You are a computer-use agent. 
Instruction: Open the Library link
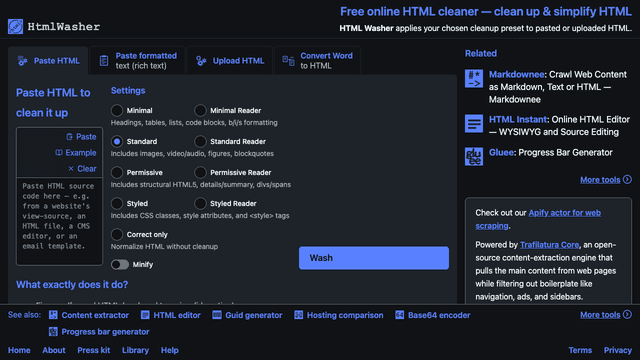[x=135, y=350]
